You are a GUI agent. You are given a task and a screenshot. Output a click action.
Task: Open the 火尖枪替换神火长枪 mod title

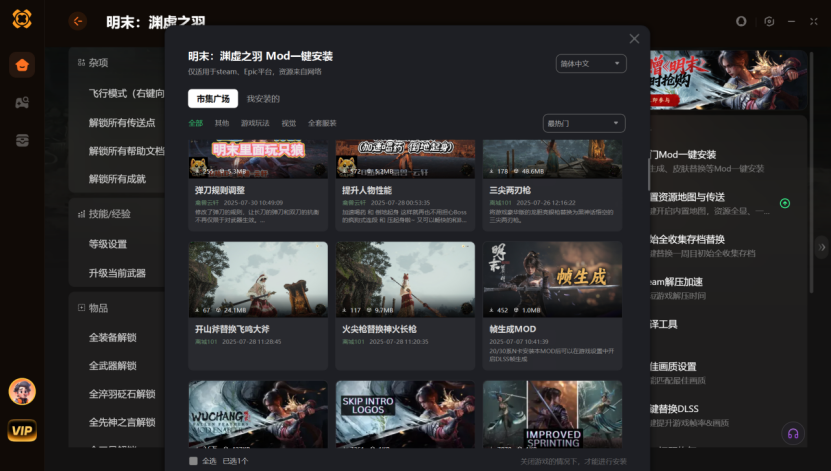[x=379, y=328]
